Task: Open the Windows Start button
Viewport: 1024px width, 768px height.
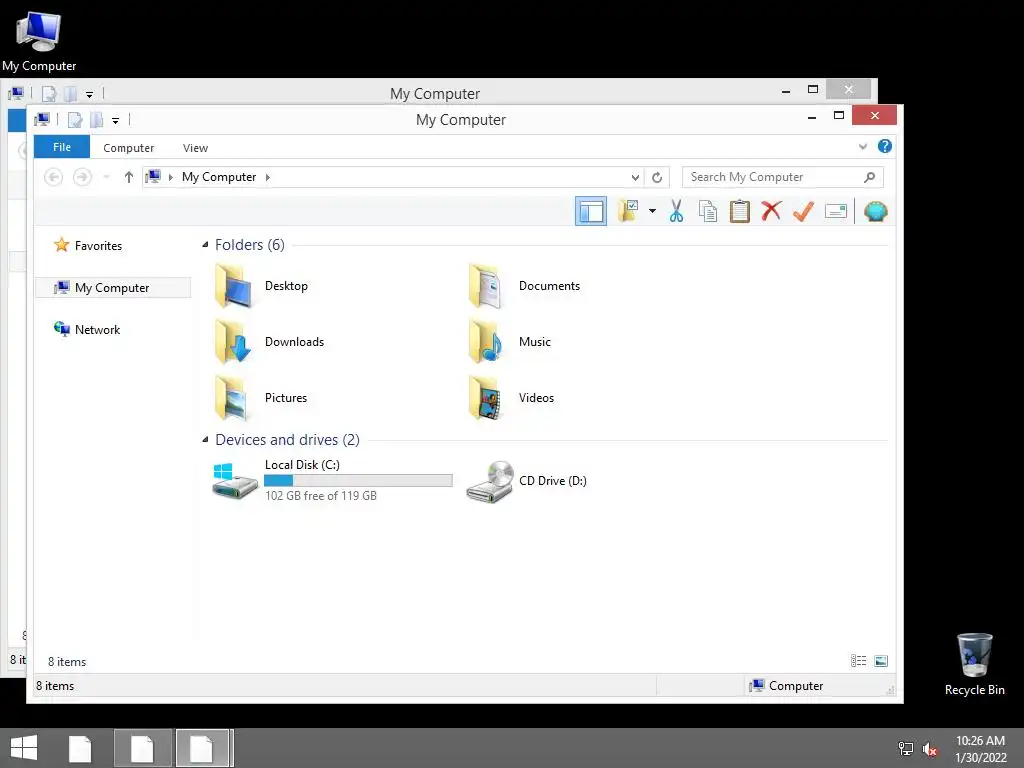Action: (x=24, y=748)
